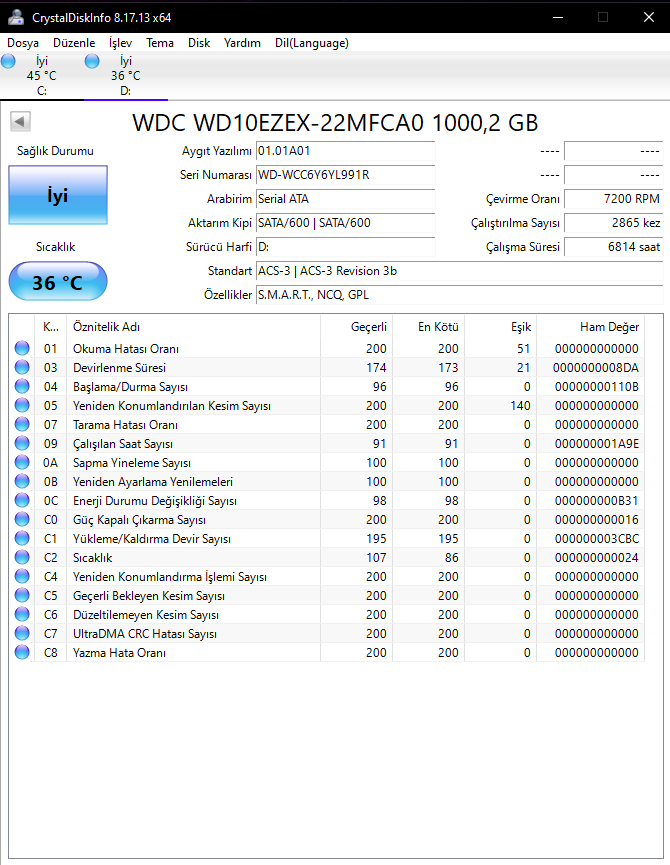Close the CrystalDiskInfo window
The width and height of the screenshot is (670, 865).
coord(648,17)
